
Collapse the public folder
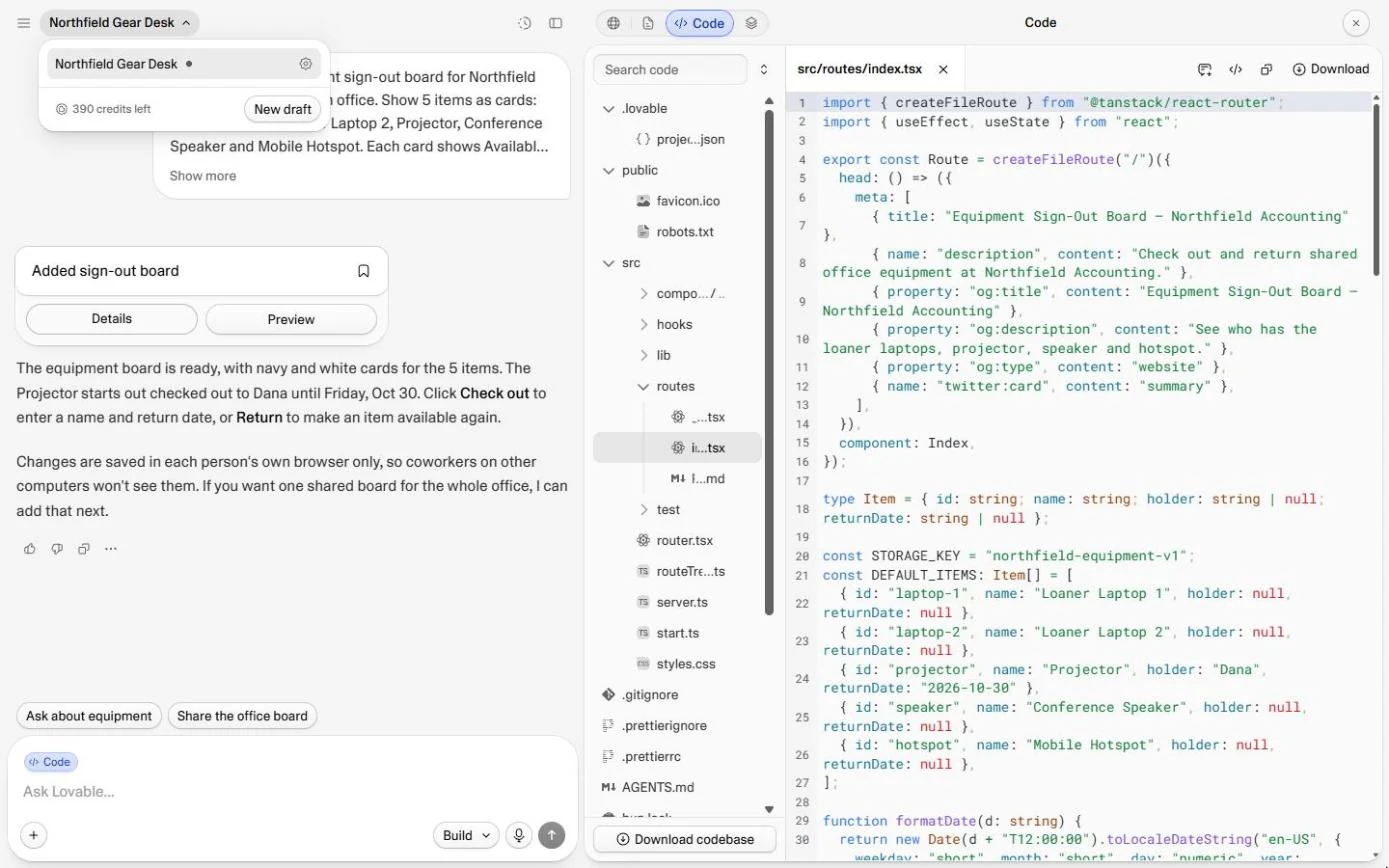[x=608, y=171]
